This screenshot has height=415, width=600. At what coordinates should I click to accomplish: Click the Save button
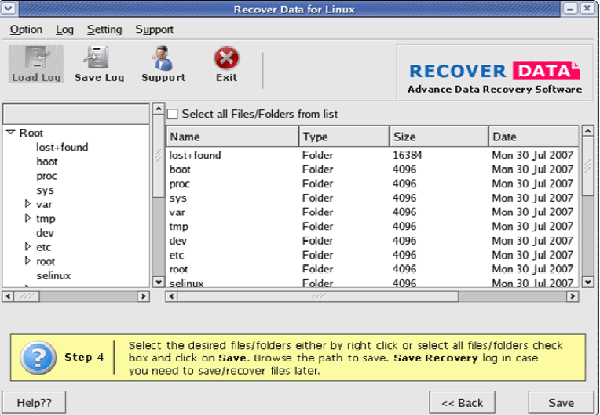click(x=561, y=402)
